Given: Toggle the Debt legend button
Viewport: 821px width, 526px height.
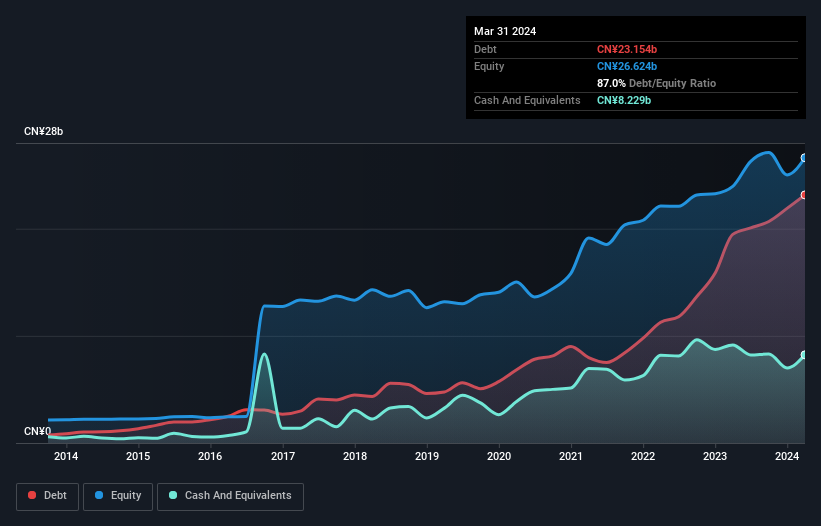Looking at the screenshot, I should (x=48, y=496).
